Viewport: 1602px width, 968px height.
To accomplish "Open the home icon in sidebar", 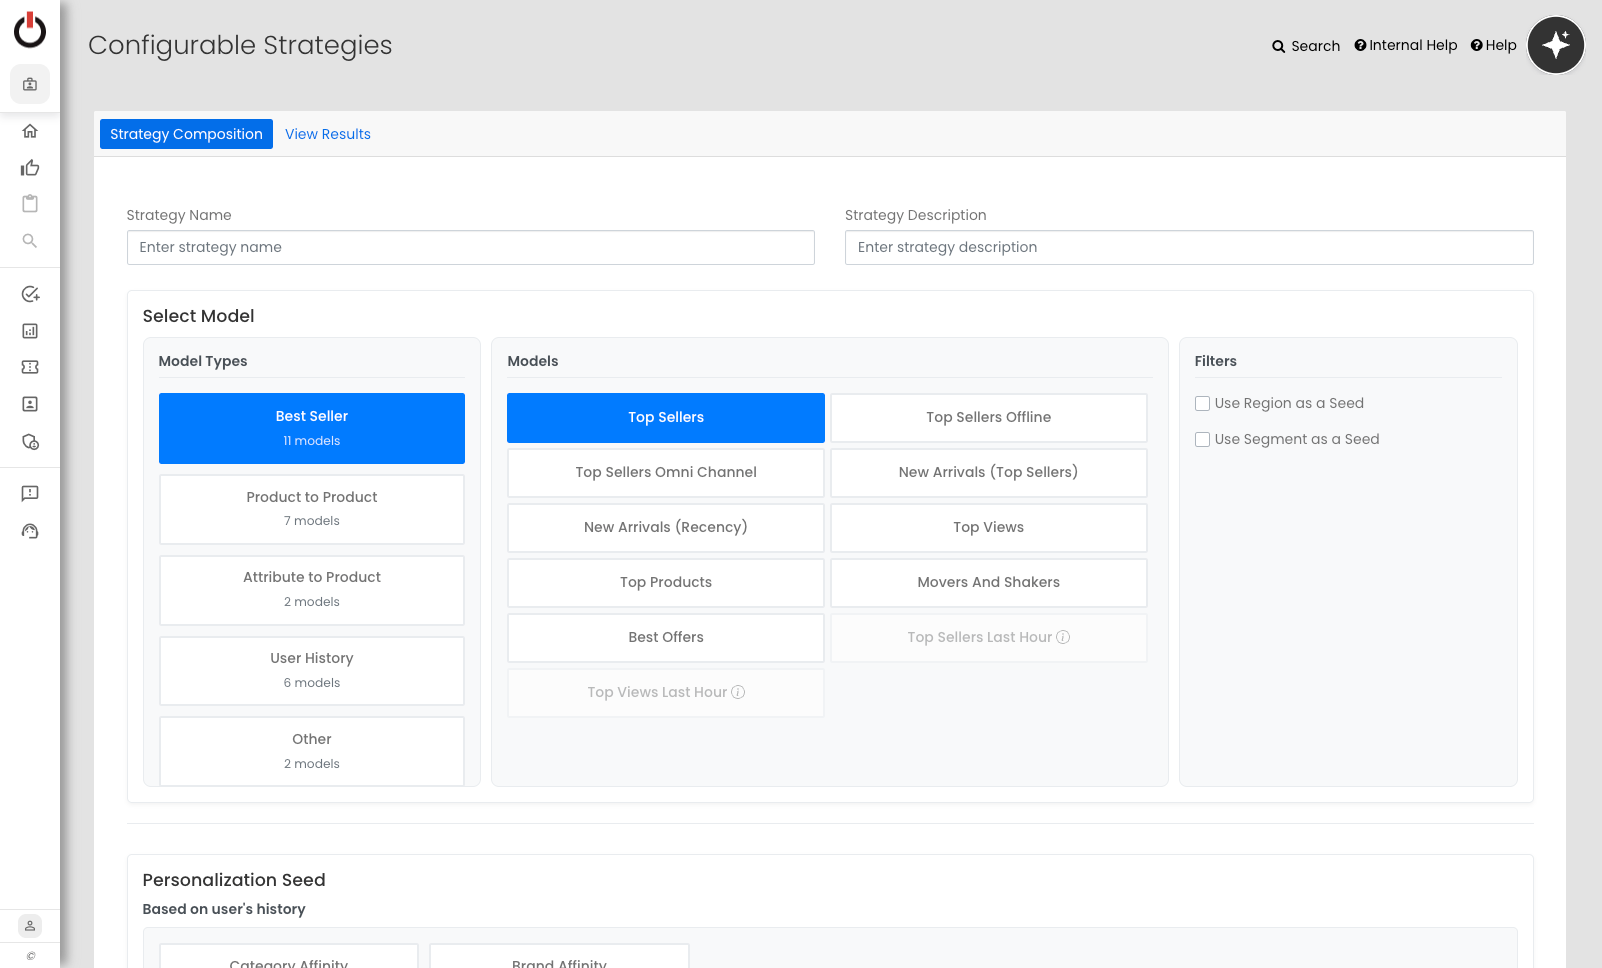I will [x=30, y=131].
